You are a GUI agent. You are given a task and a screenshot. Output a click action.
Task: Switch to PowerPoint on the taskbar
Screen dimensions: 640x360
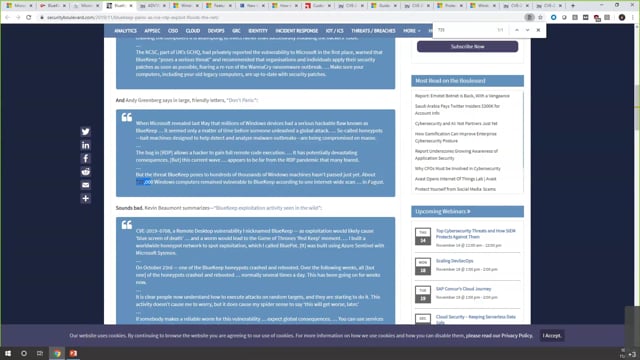73,353
